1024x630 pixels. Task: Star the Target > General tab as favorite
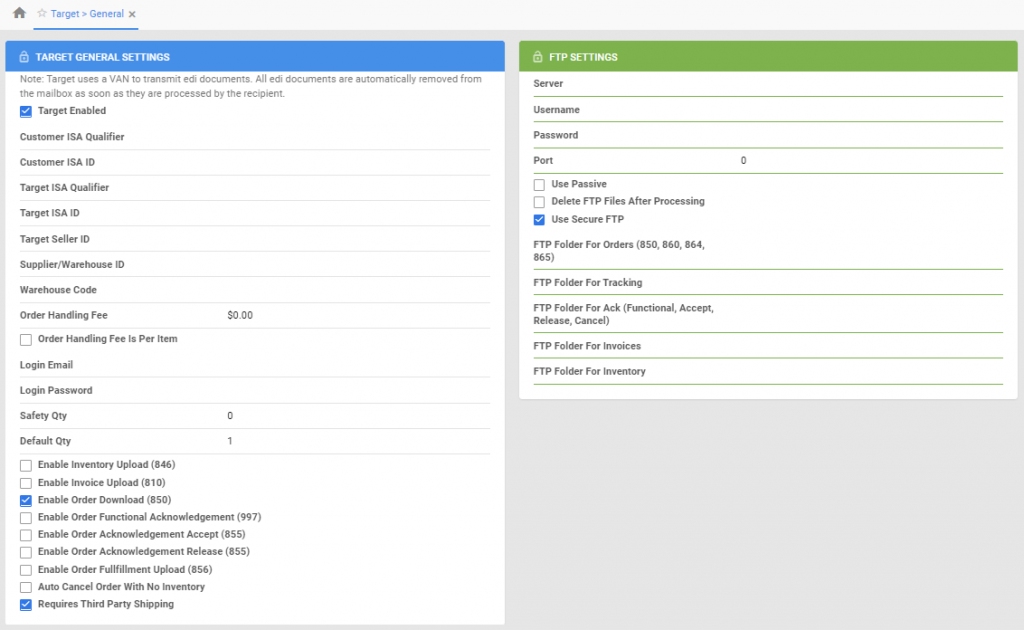pyautogui.click(x=41, y=14)
